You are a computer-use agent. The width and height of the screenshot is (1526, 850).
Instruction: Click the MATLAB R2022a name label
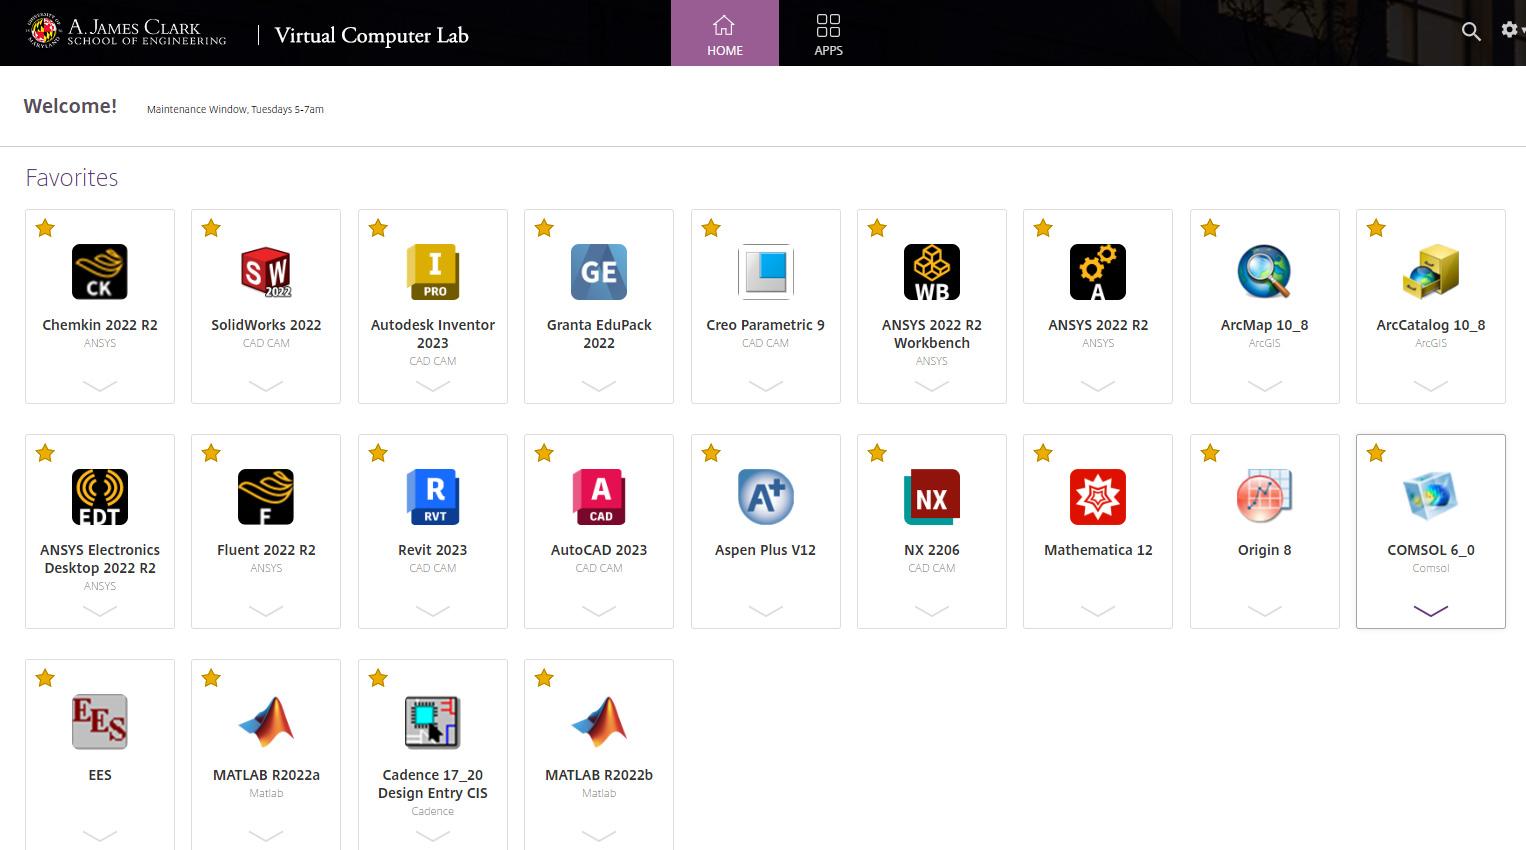pyautogui.click(x=266, y=775)
